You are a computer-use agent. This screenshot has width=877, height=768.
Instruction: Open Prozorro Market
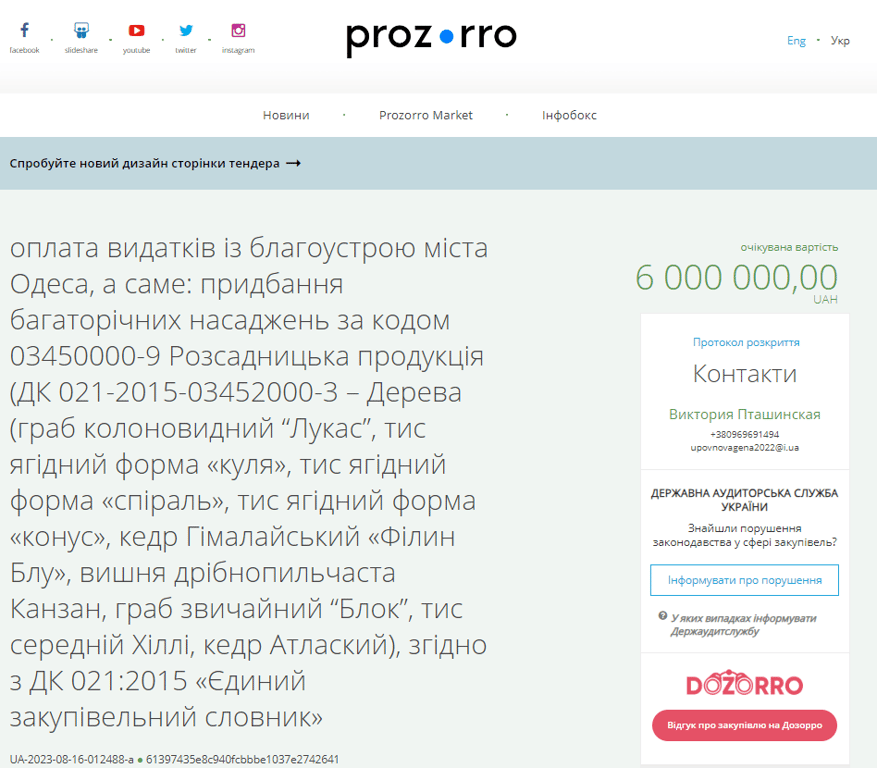426,115
